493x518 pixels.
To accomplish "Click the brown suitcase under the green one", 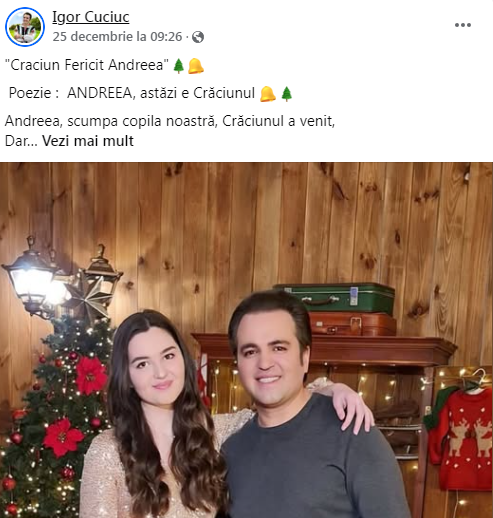I will click(353, 324).
